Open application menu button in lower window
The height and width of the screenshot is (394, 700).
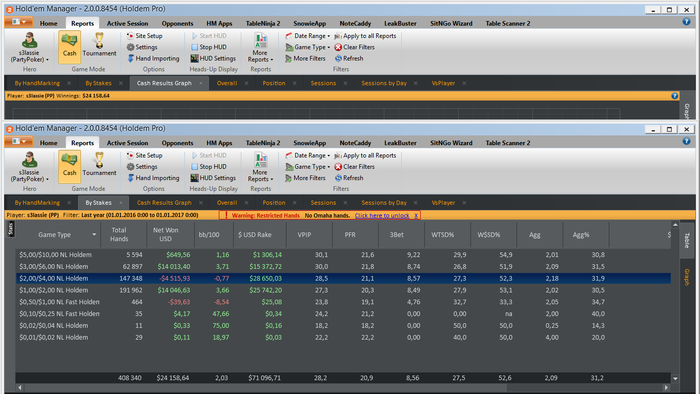coord(18,142)
